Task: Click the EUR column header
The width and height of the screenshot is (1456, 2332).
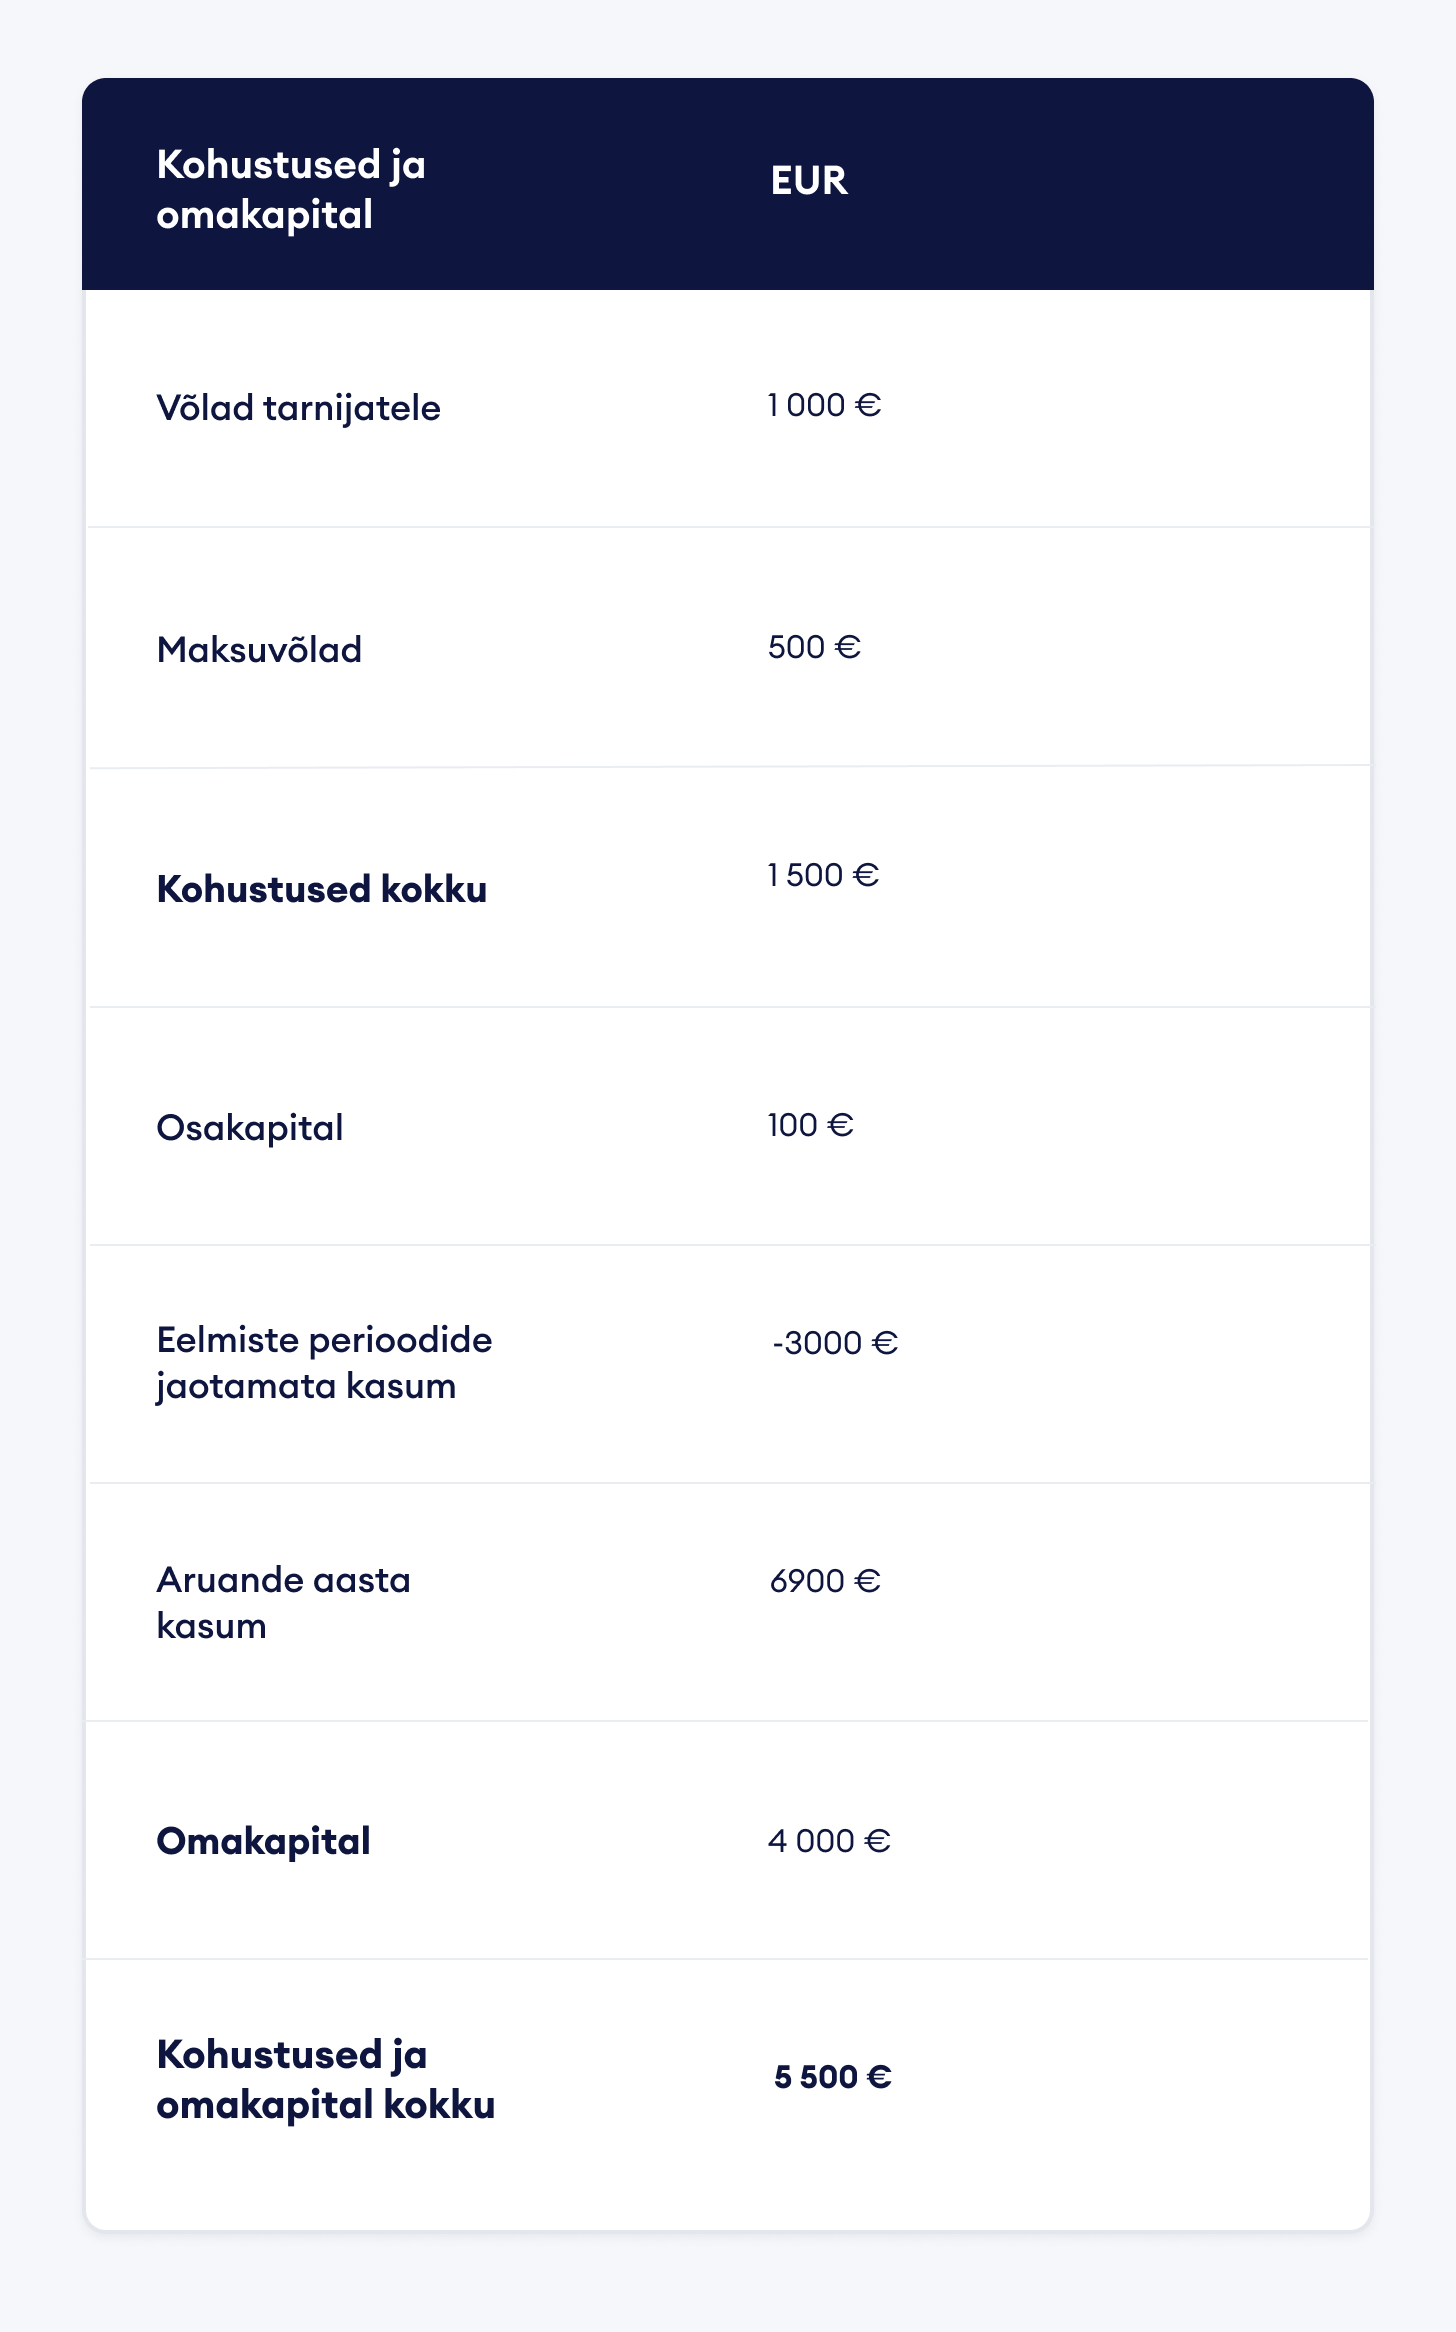Action: point(808,181)
